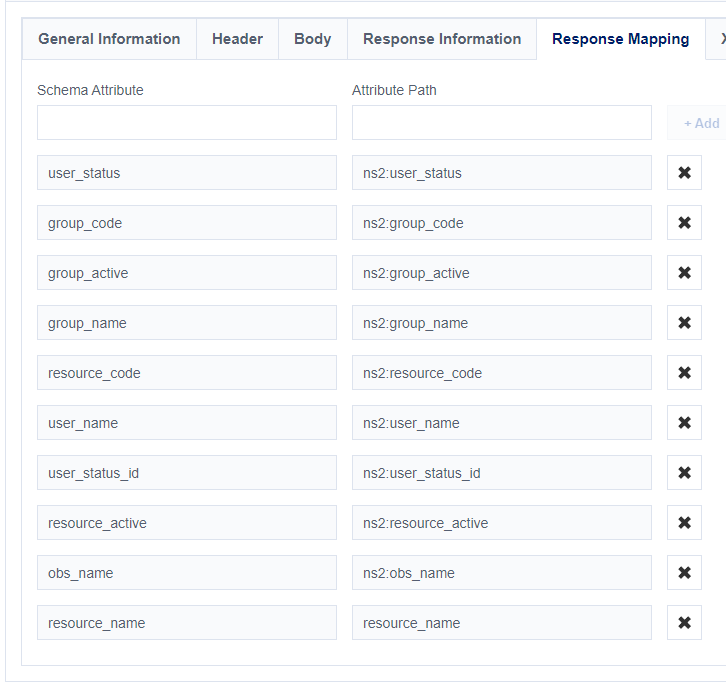Open the Response Information tab
Image resolution: width=726 pixels, height=685 pixels.
click(441, 39)
